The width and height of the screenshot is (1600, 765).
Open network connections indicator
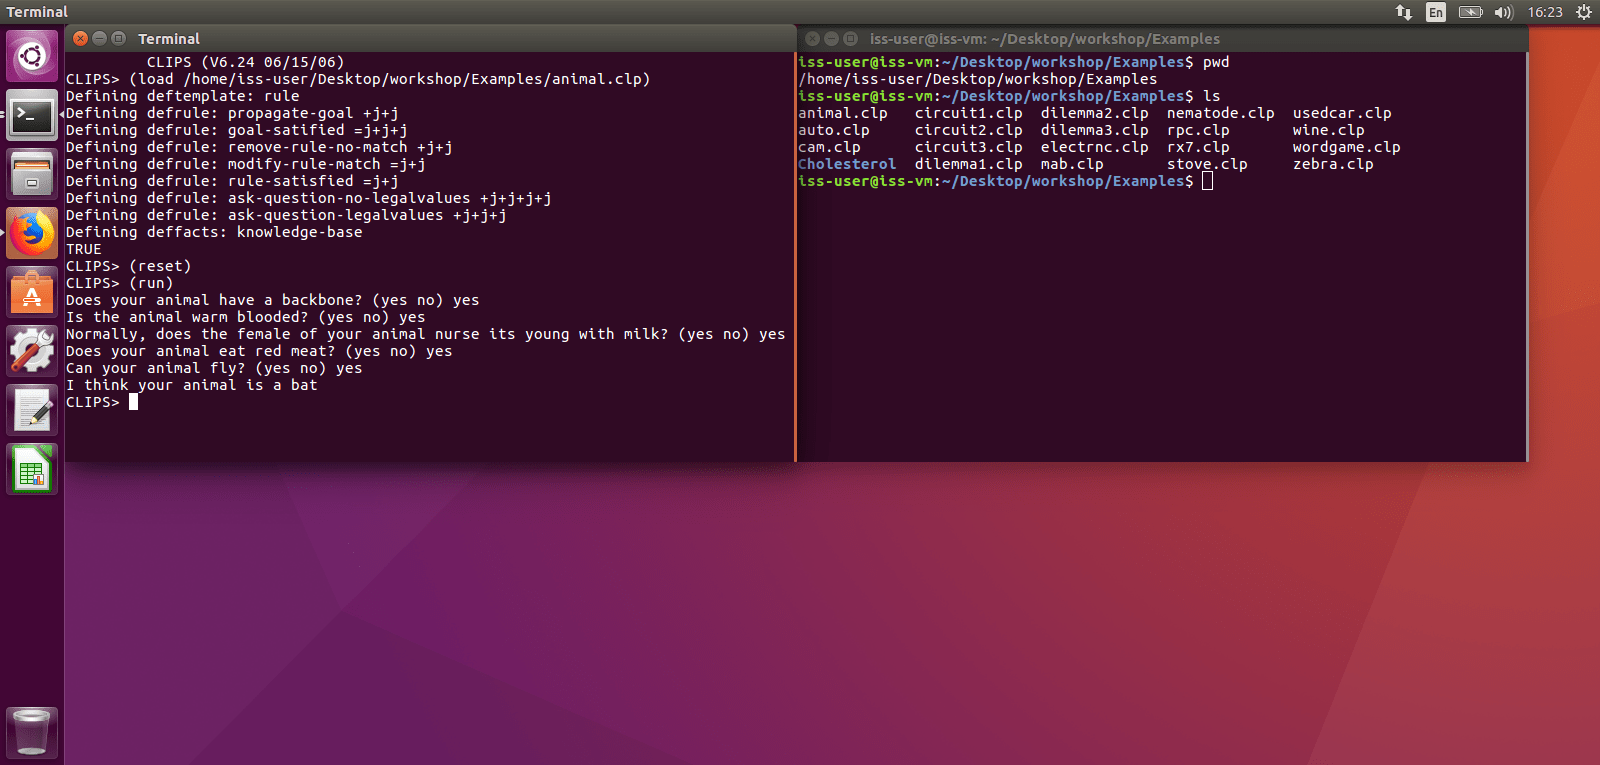(1404, 12)
